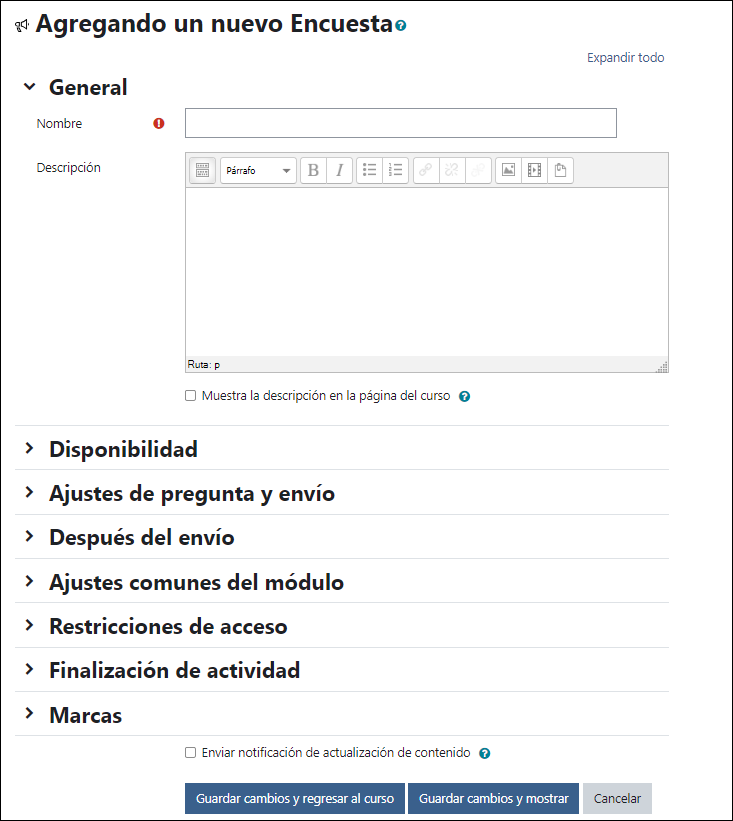Expand the Restricciones de acceso section
Screen dimensions: 733x821
[x=30, y=625]
